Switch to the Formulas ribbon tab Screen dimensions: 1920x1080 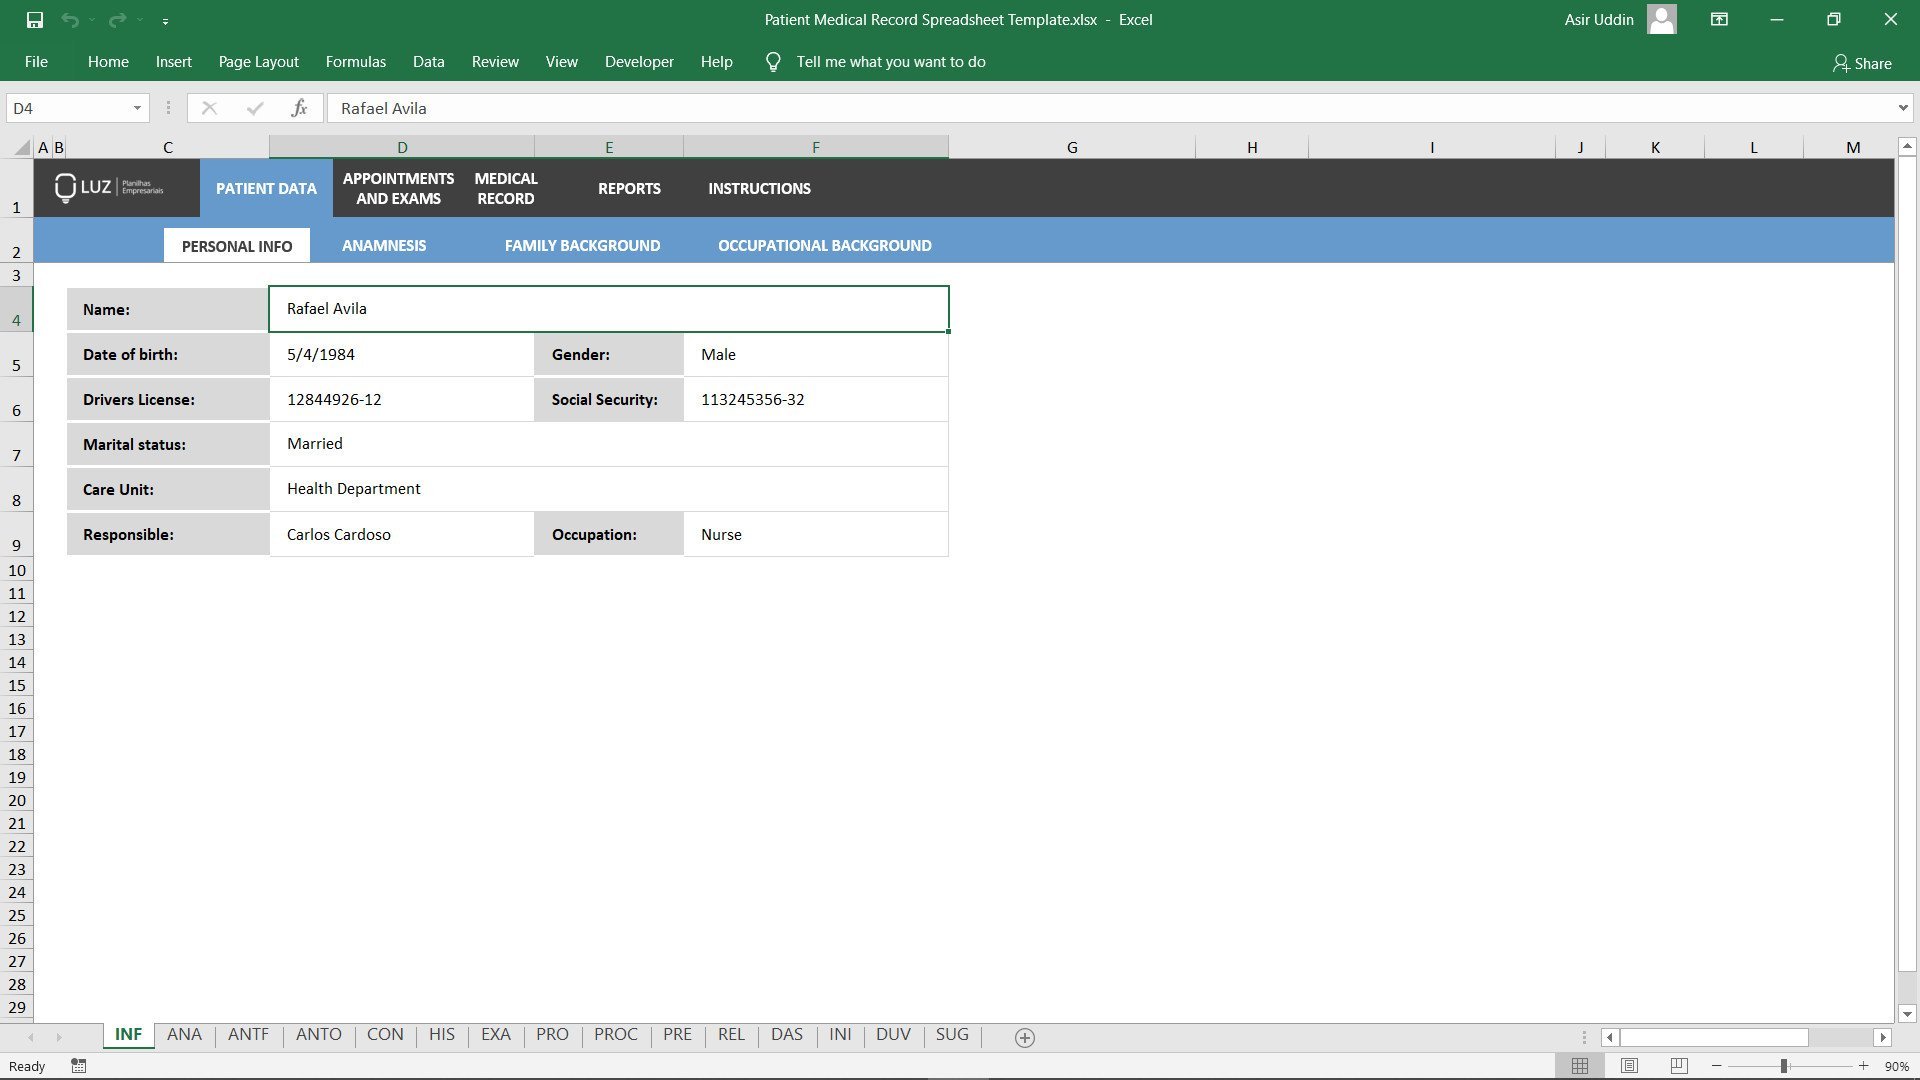tap(355, 61)
